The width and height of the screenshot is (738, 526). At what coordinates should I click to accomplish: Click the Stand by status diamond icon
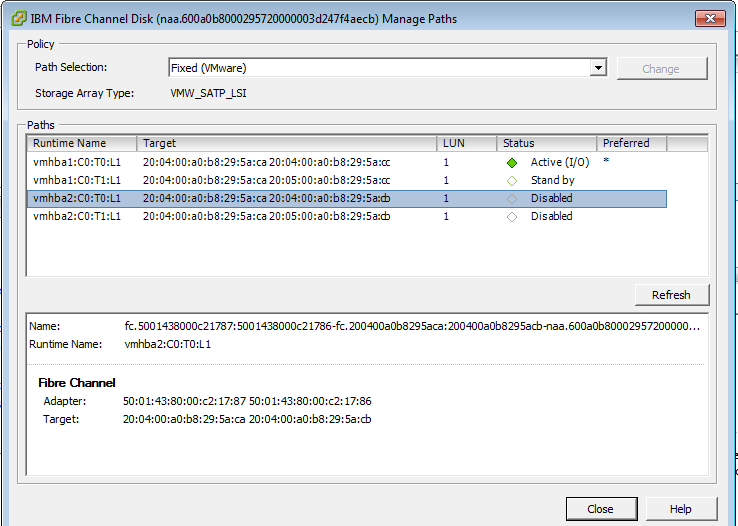pos(512,181)
